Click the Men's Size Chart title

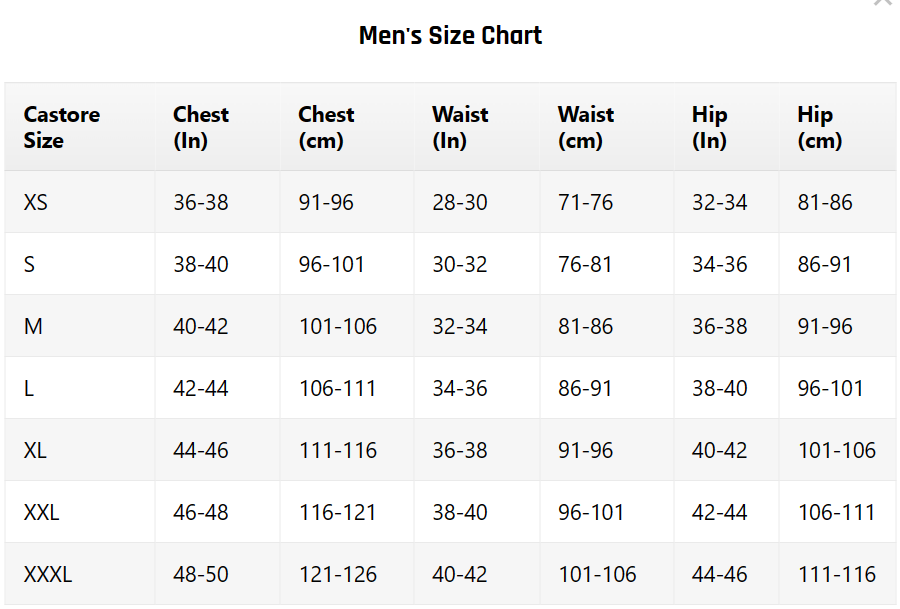point(450,36)
